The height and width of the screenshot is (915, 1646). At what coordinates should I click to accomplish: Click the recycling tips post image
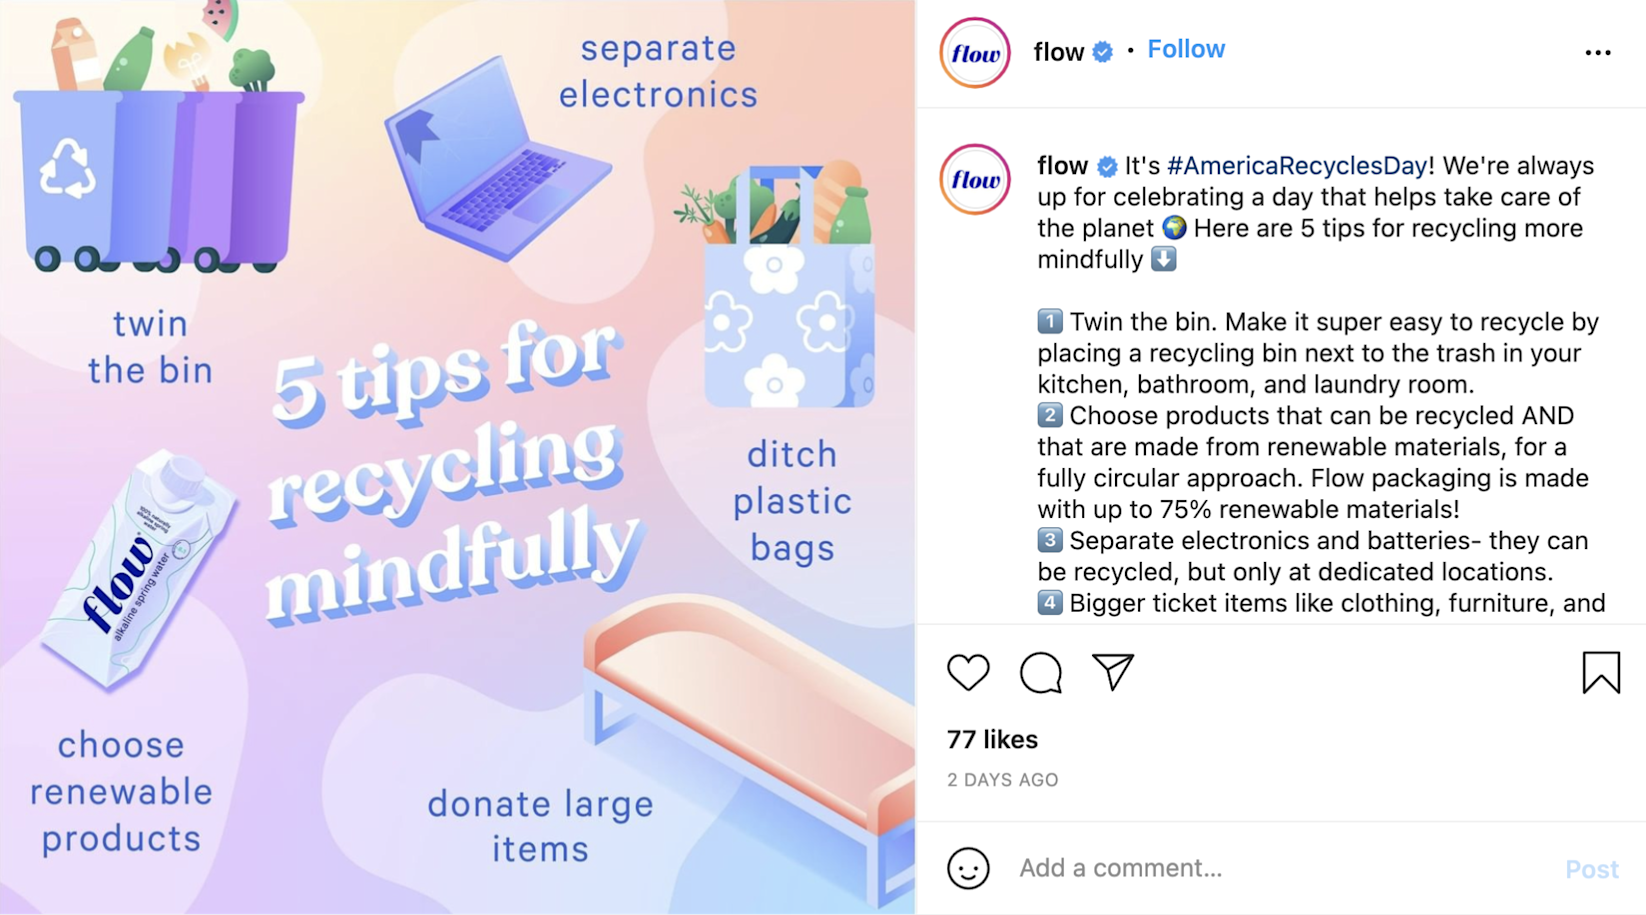[457, 457]
